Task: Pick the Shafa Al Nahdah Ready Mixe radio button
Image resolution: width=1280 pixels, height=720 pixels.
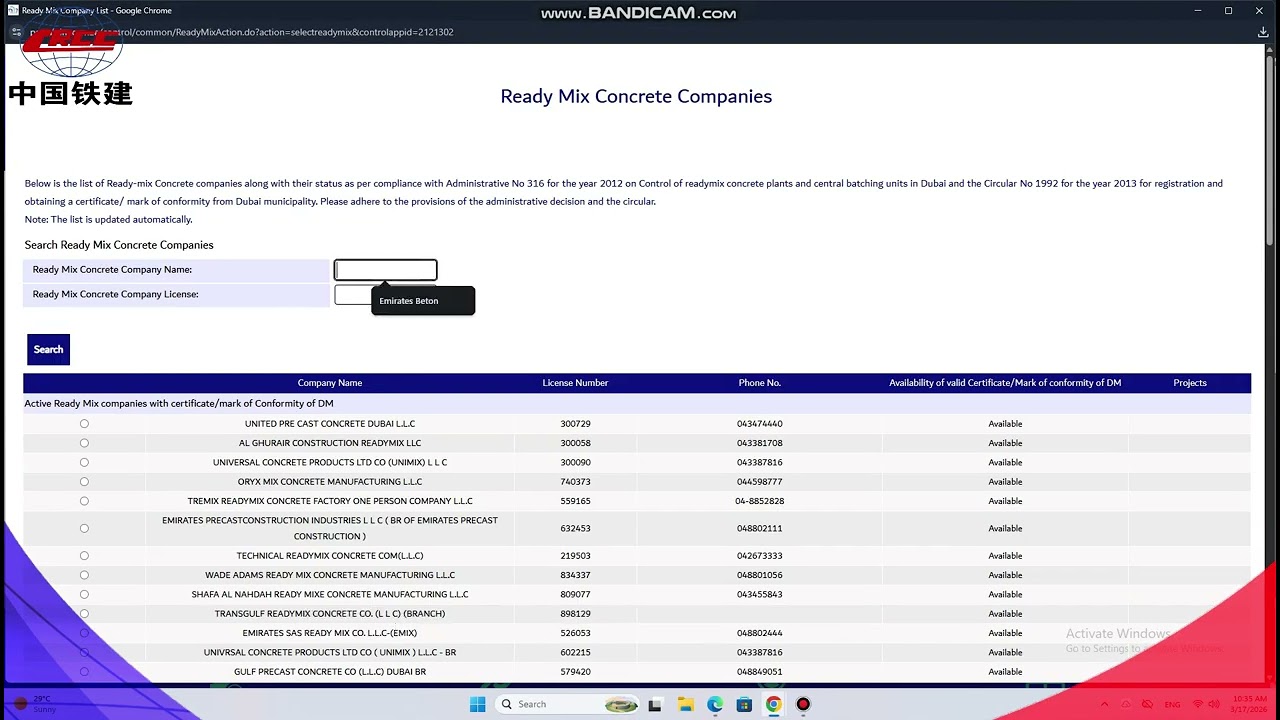Action: 84,594
